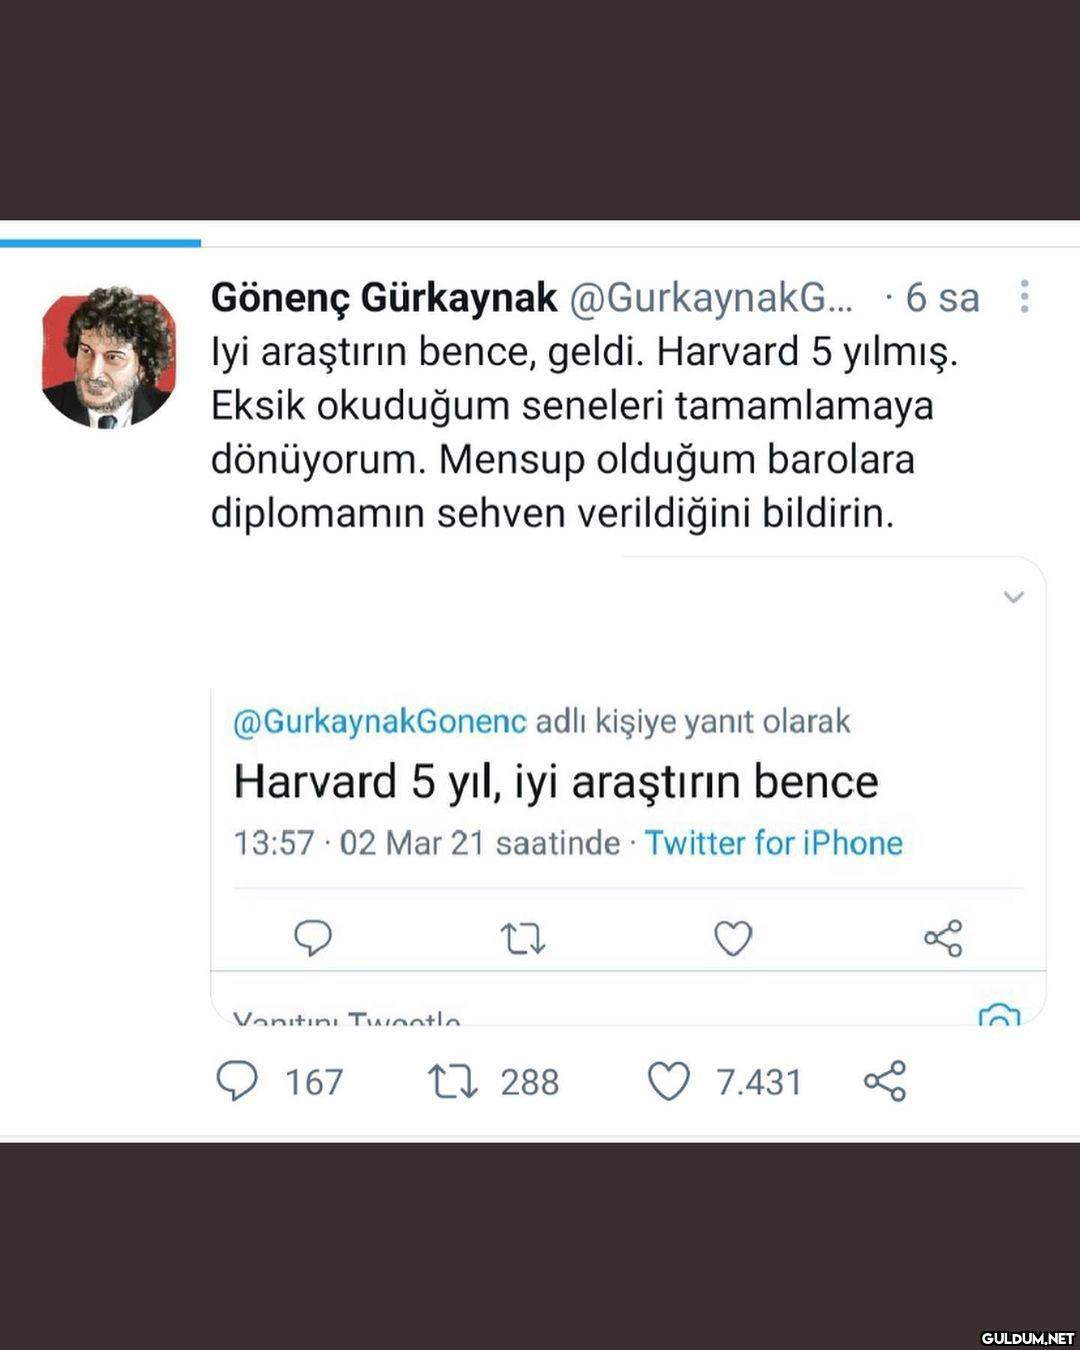Click the reply icon showing 167
The height and width of the screenshot is (1350, 1080).
click(x=237, y=1081)
